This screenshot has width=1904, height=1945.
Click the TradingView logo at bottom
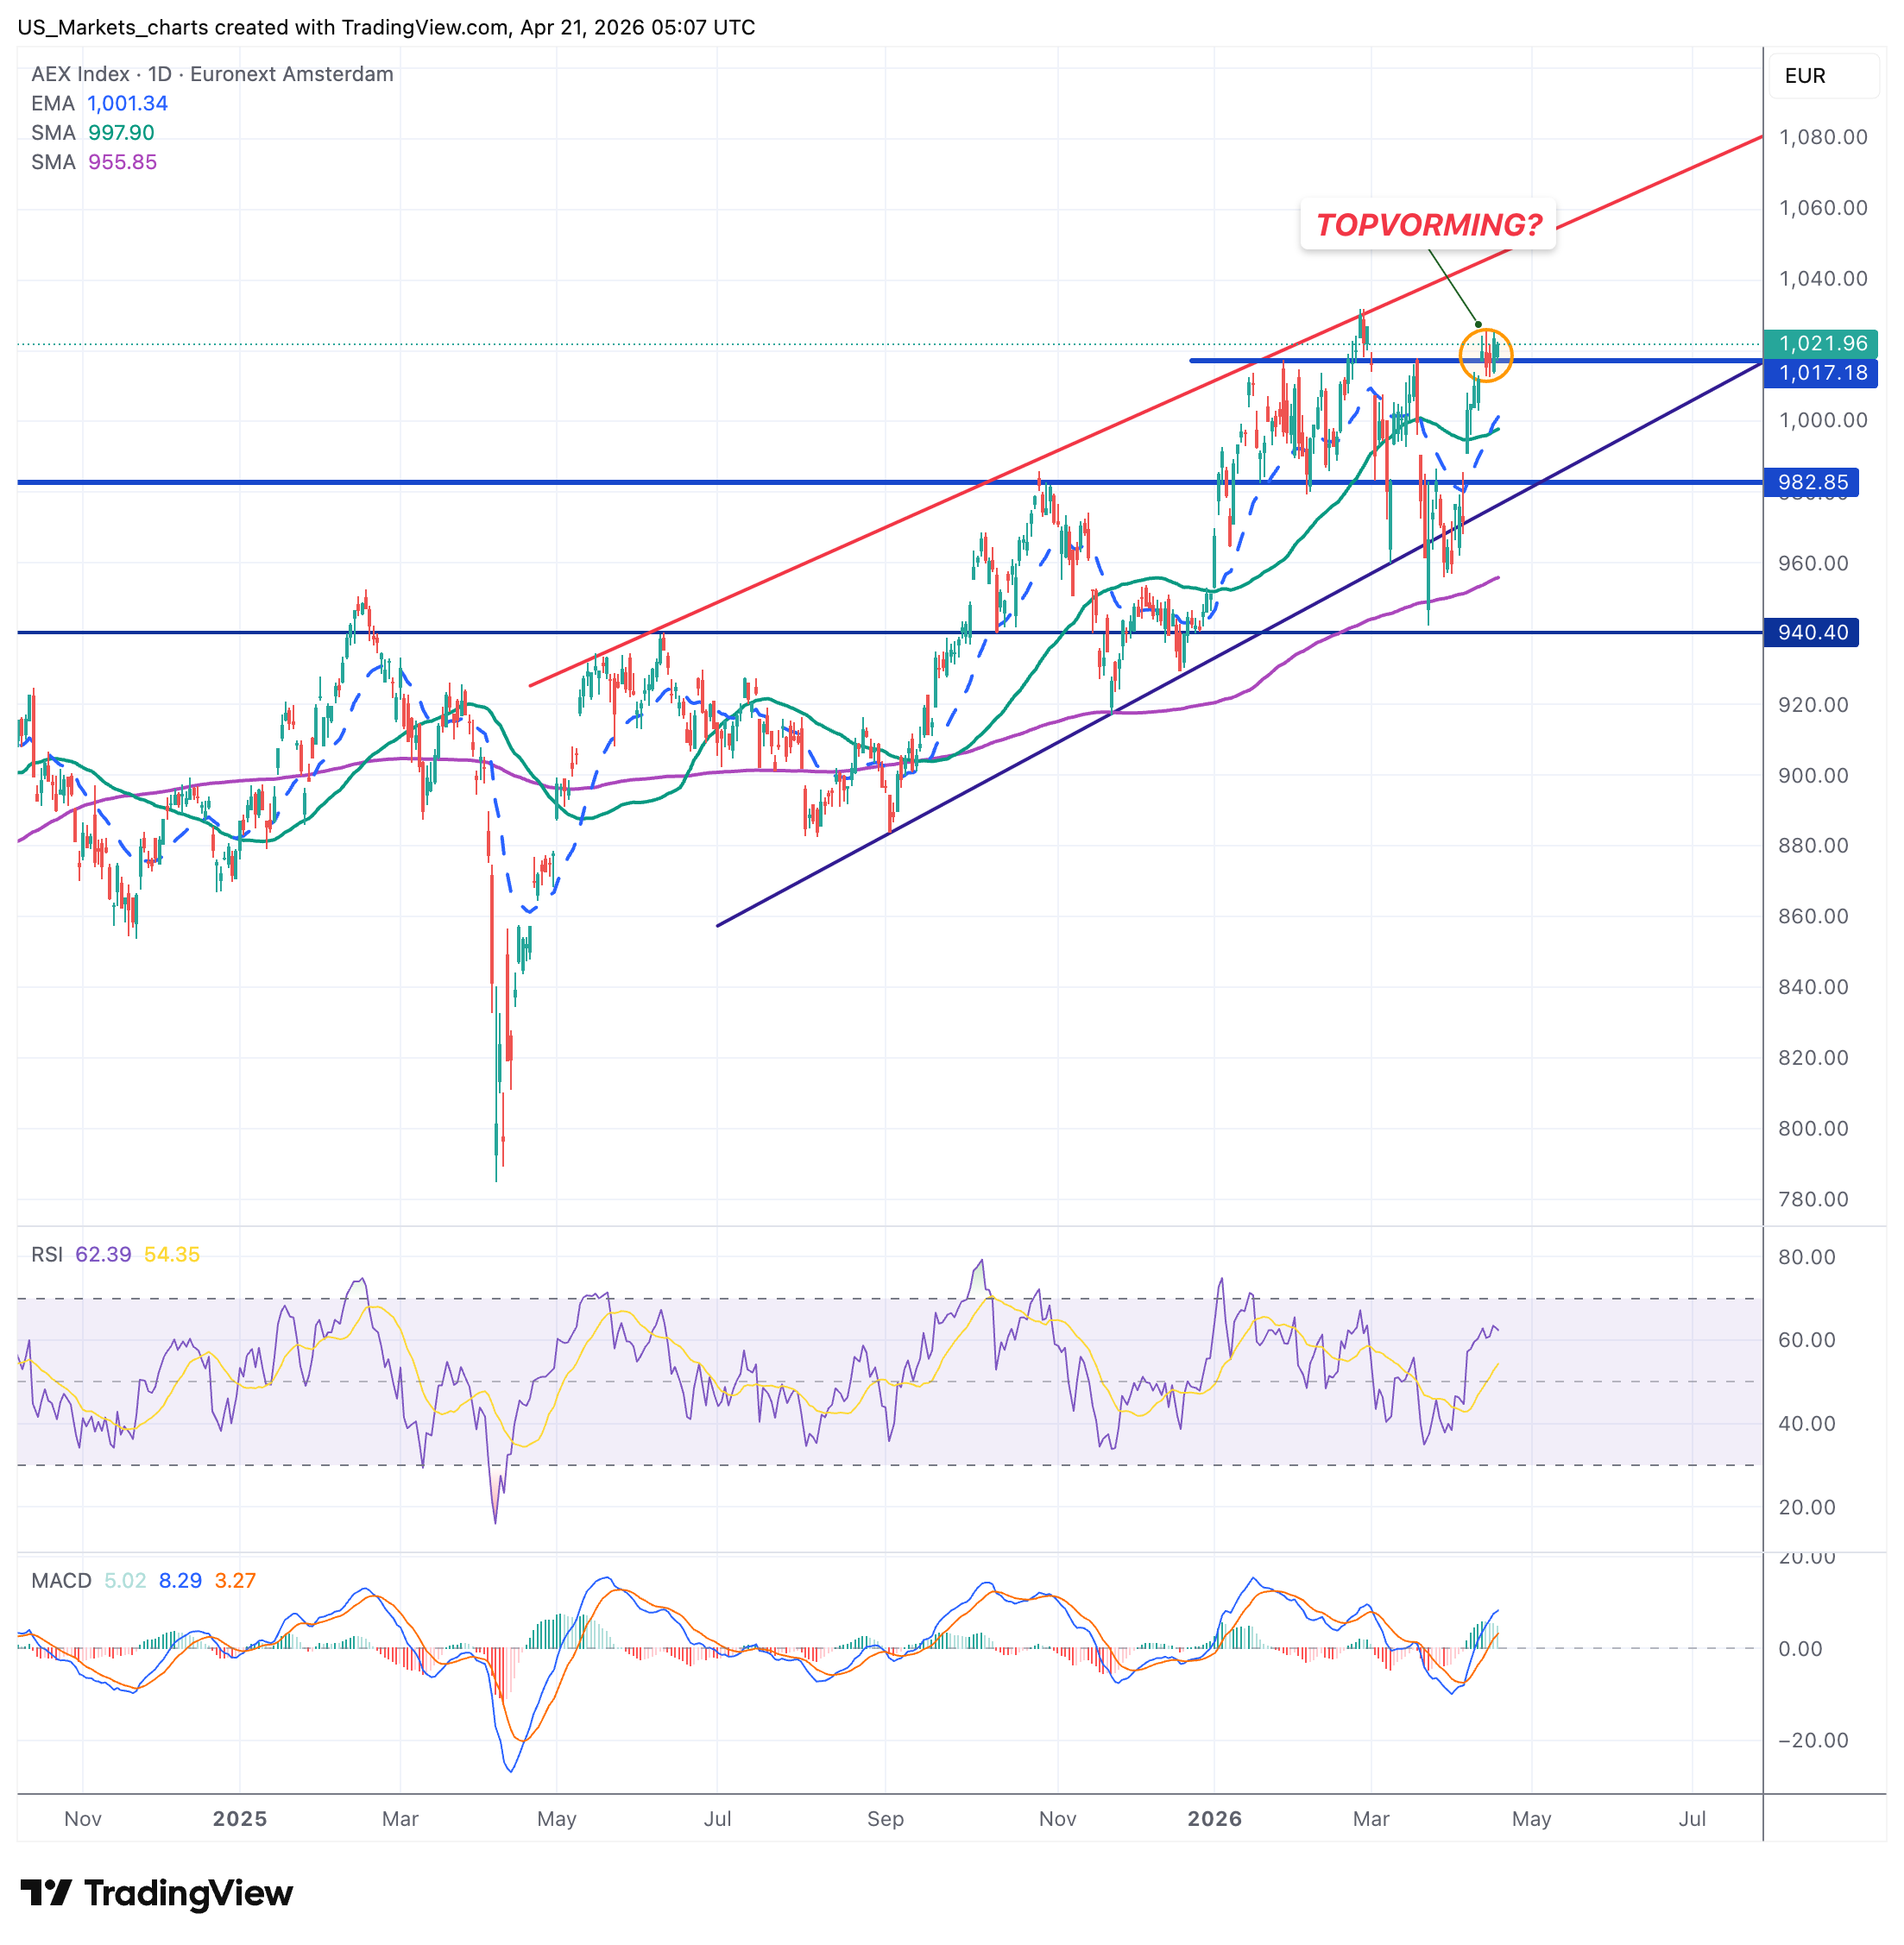156,1893
